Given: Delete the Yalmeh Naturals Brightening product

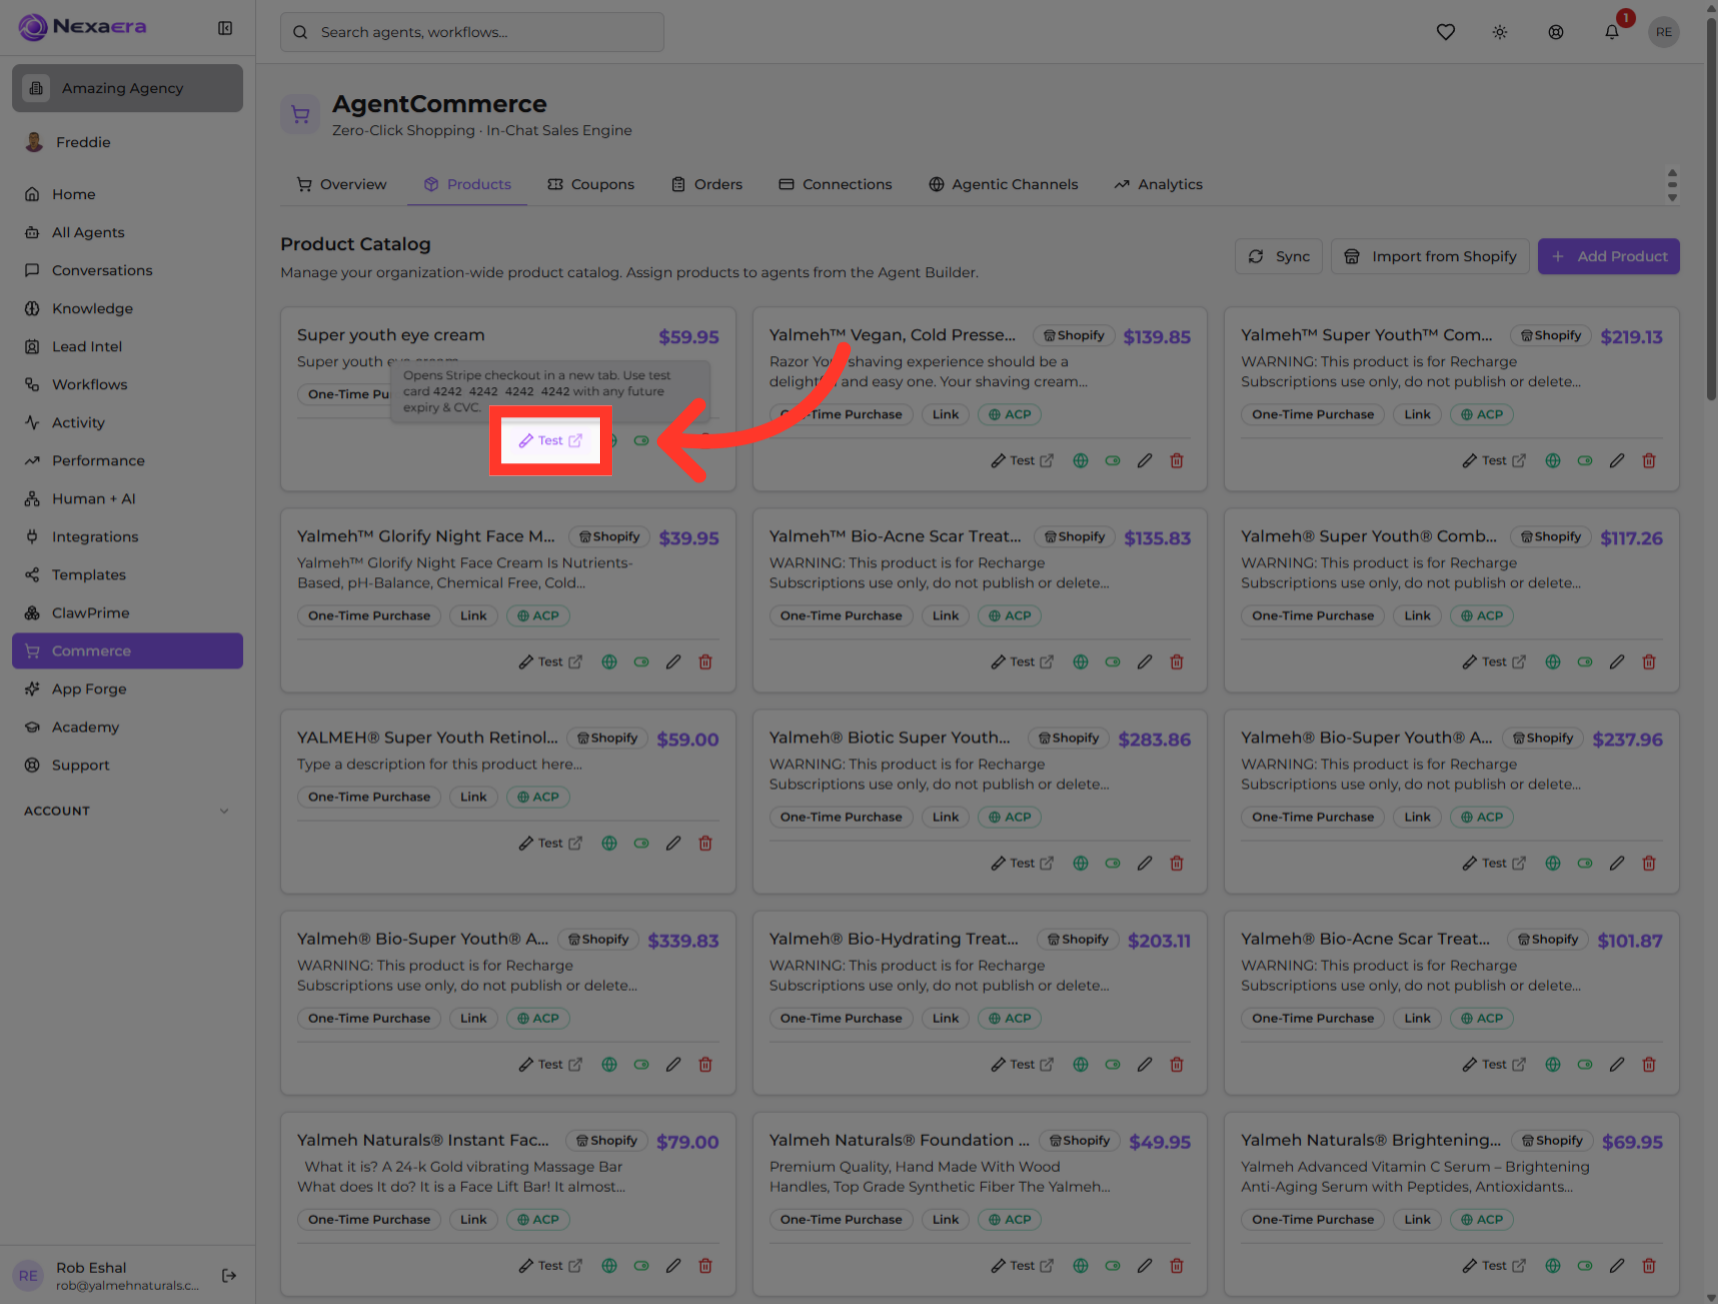Looking at the screenshot, I should click(1649, 1266).
